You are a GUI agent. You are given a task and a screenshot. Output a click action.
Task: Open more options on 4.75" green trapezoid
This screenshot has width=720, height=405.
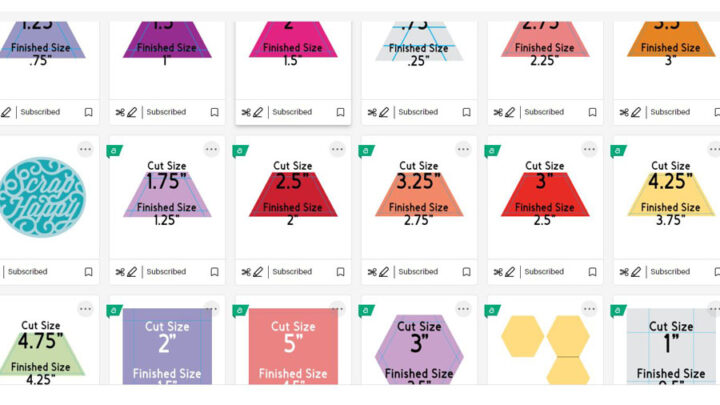tap(85, 309)
